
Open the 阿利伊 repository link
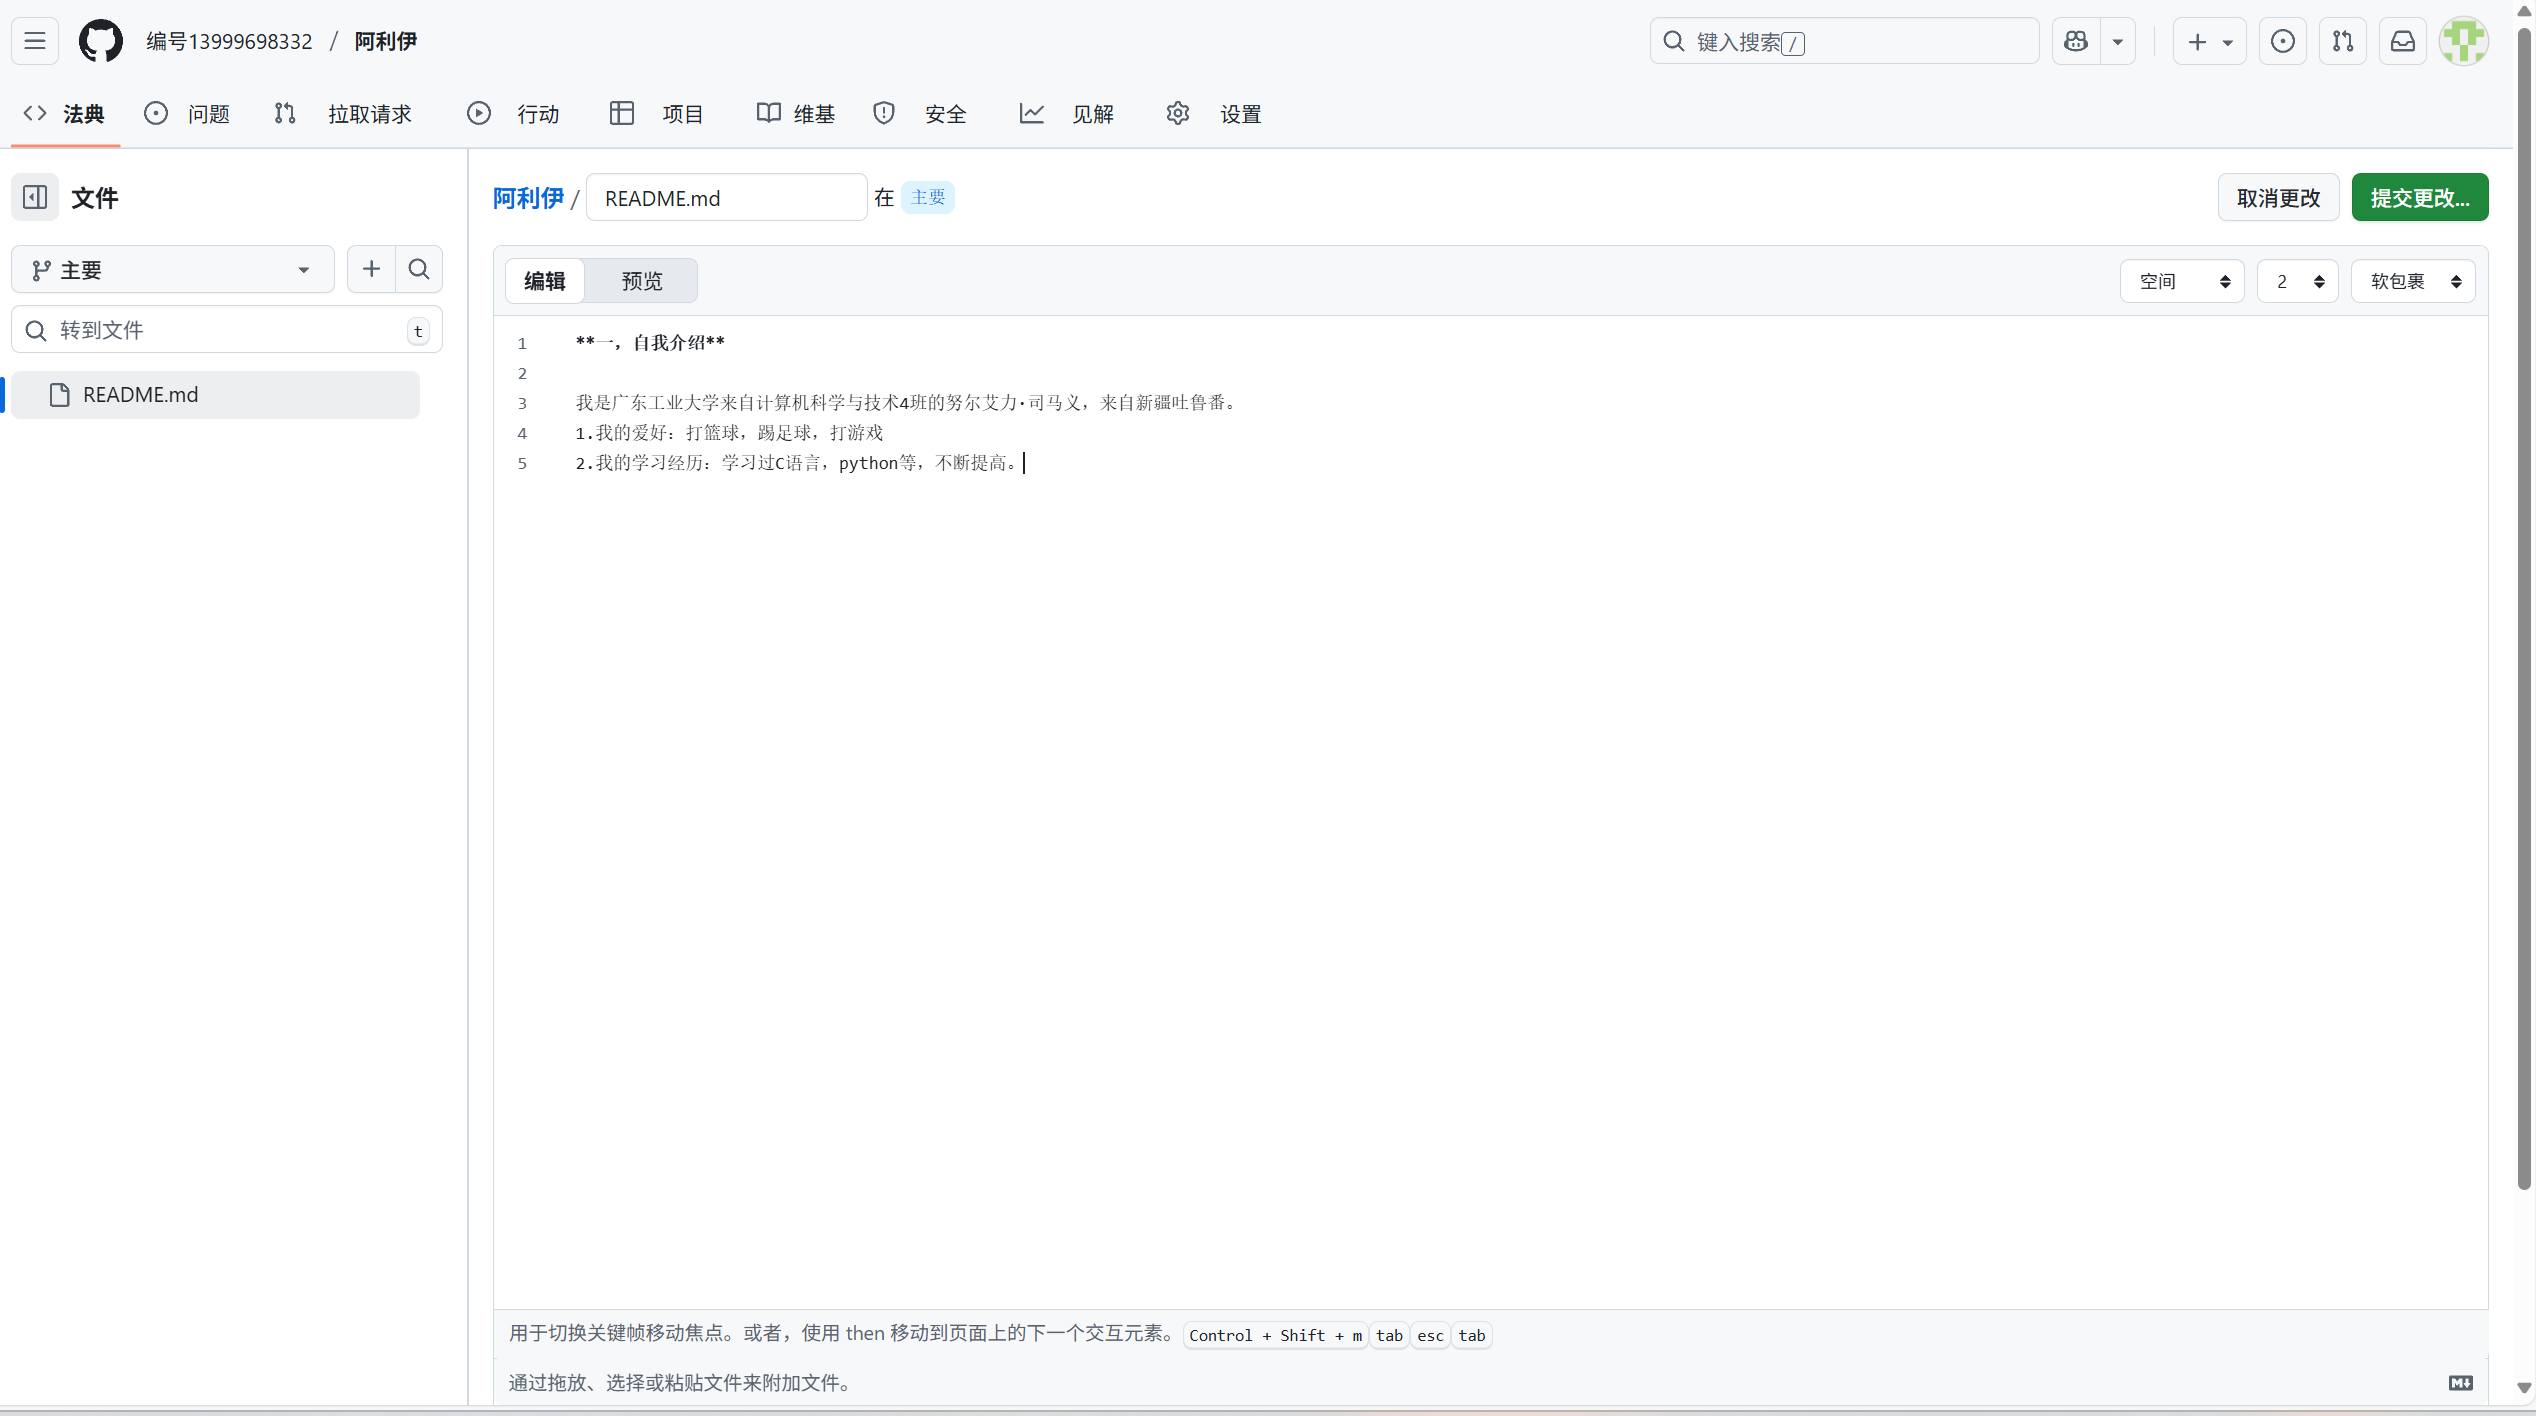527,197
